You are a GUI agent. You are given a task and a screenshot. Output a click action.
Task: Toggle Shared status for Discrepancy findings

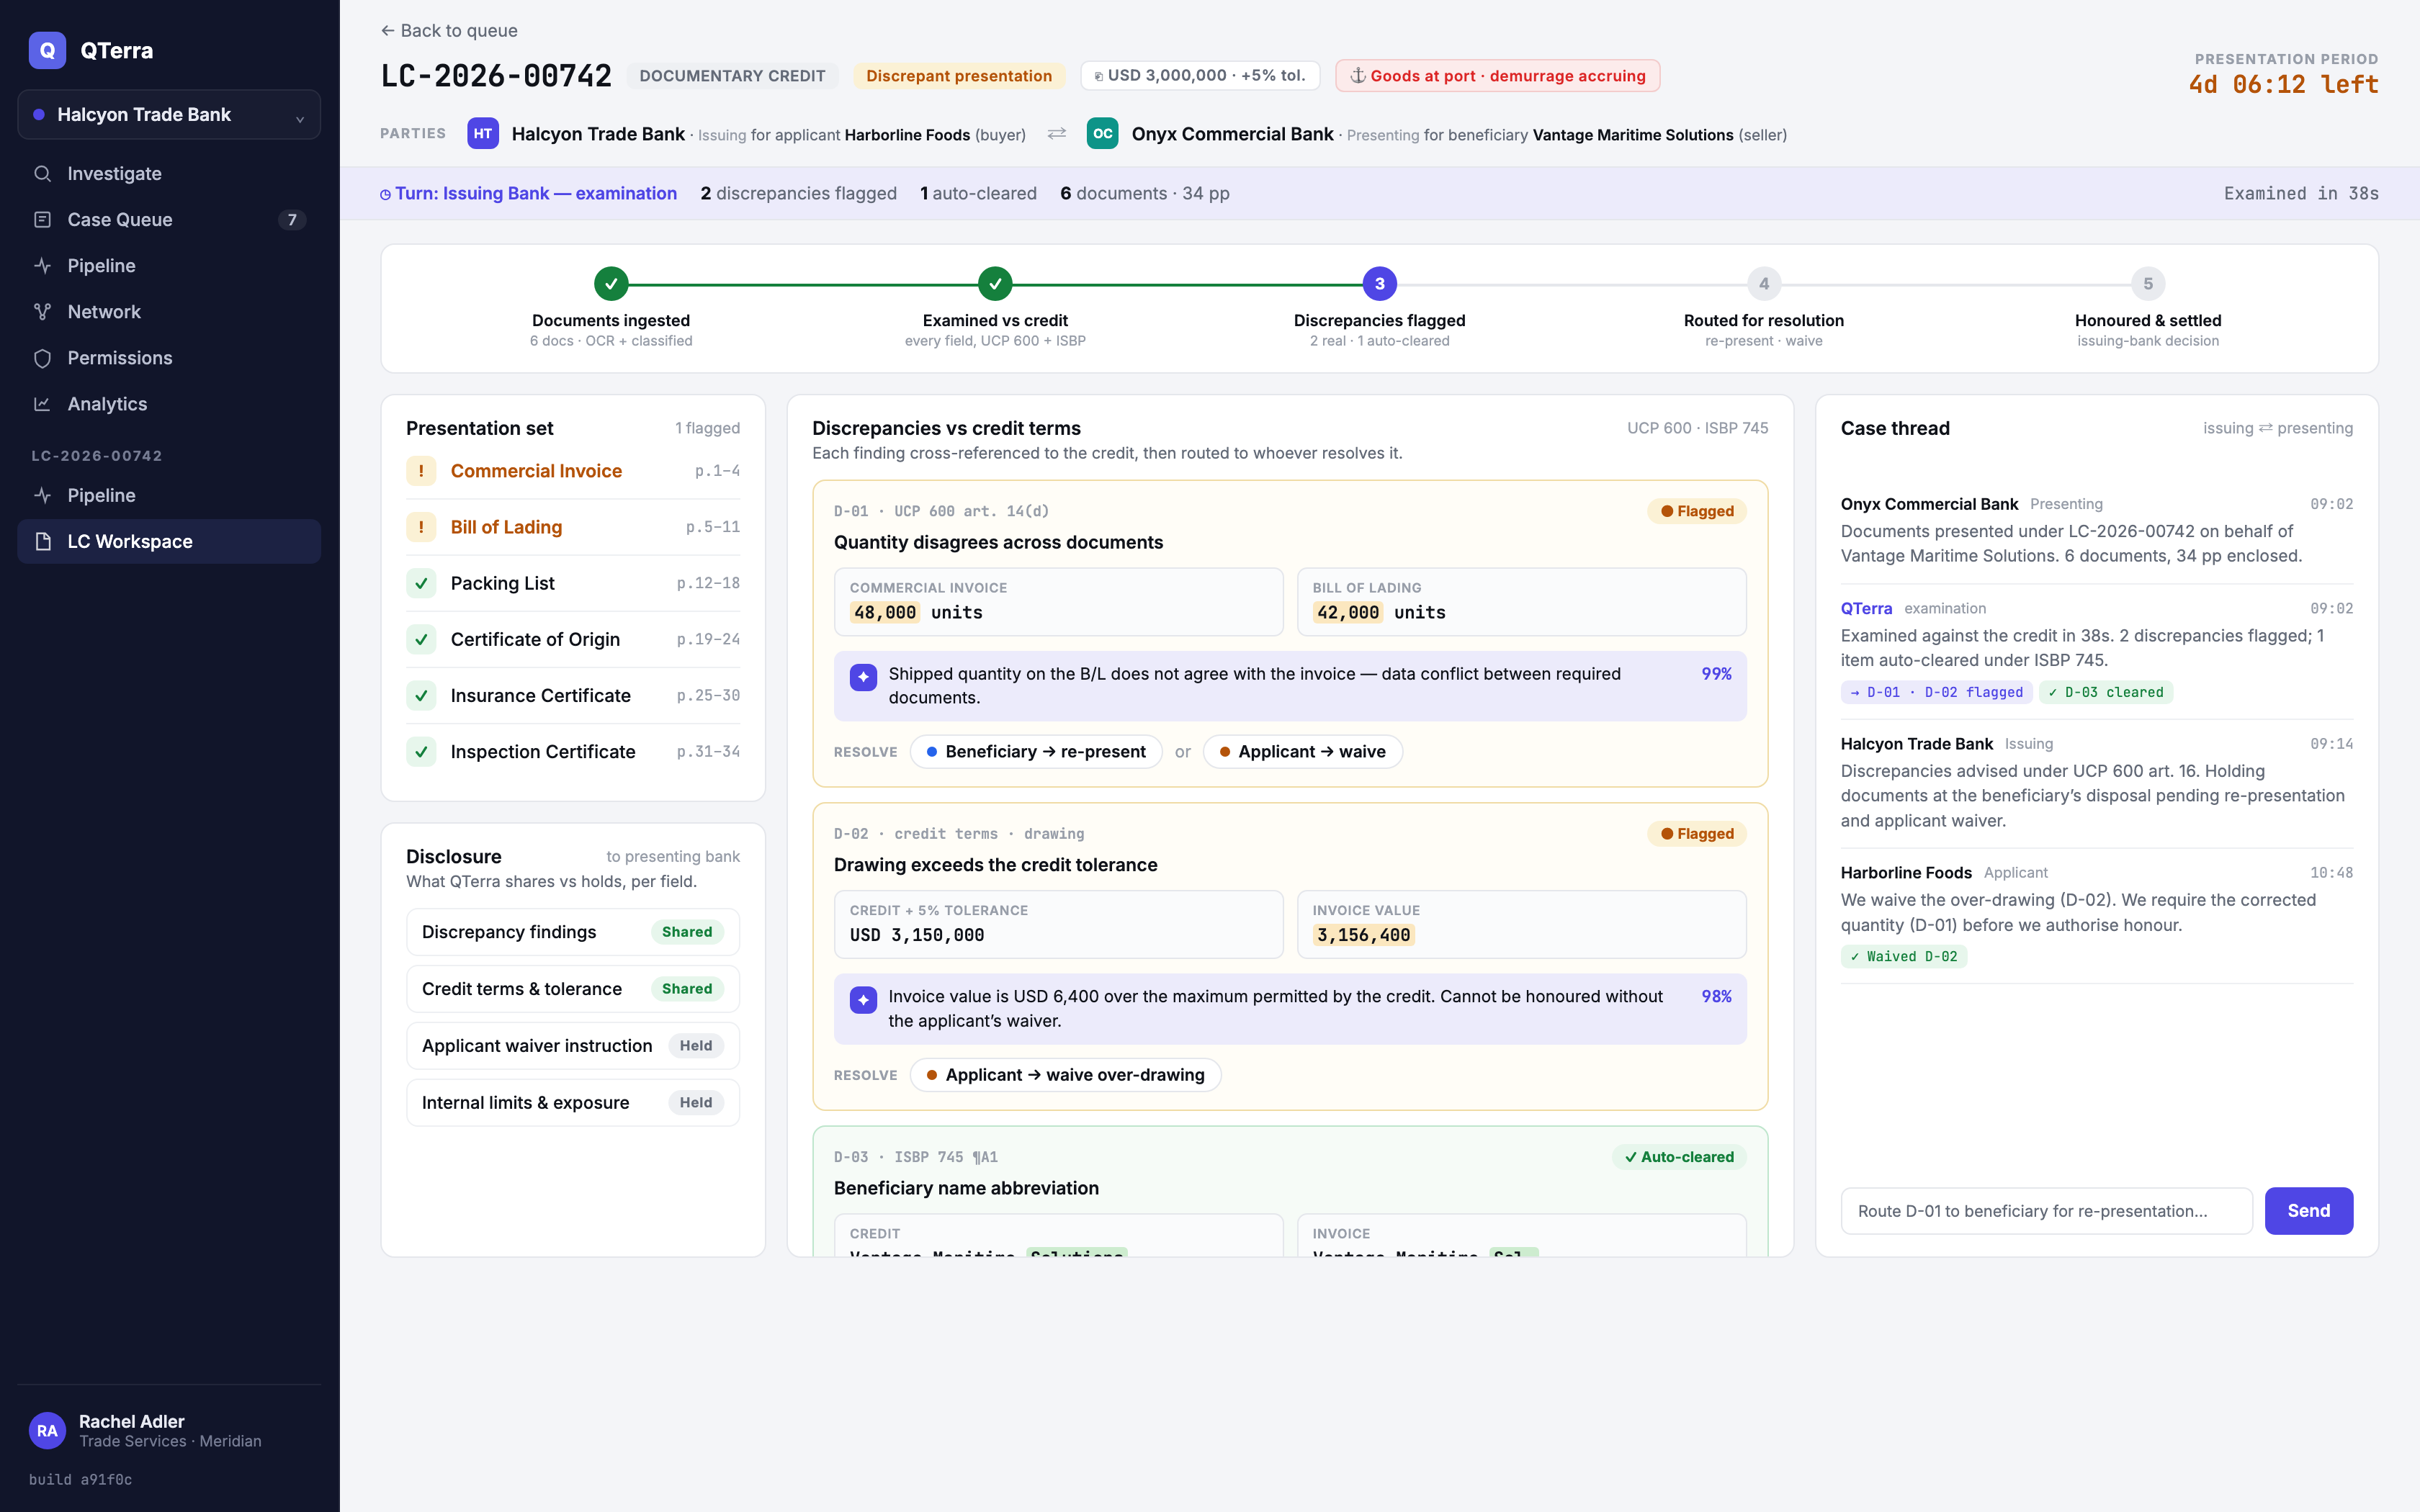[x=687, y=932]
